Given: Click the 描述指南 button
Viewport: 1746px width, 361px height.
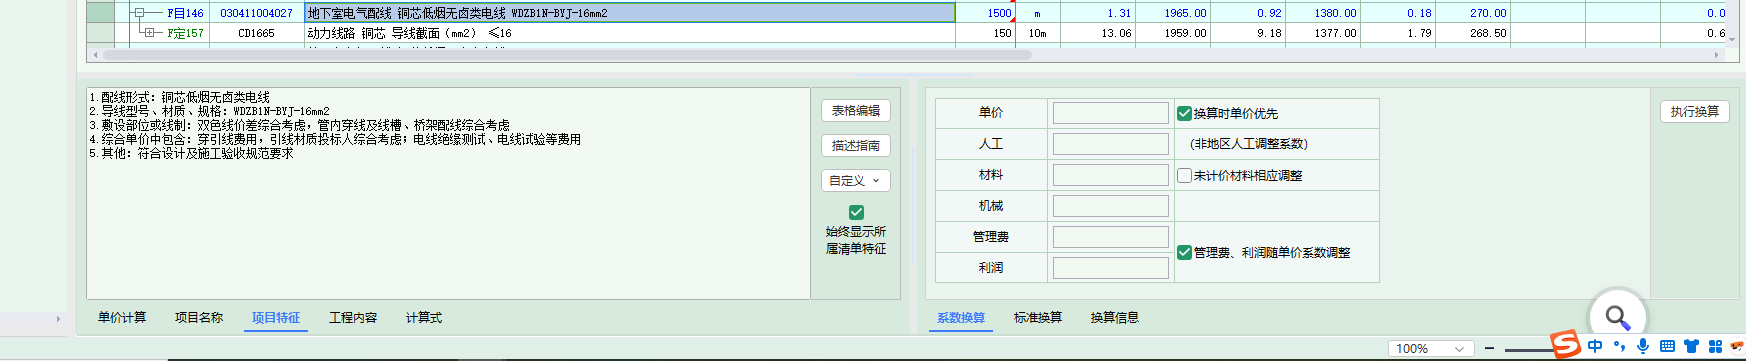Looking at the screenshot, I should (855, 145).
